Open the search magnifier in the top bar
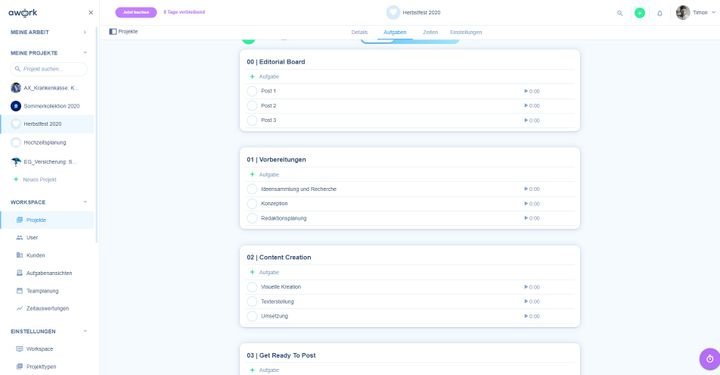The width and height of the screenshot is (720, 375). pos(619,13)
